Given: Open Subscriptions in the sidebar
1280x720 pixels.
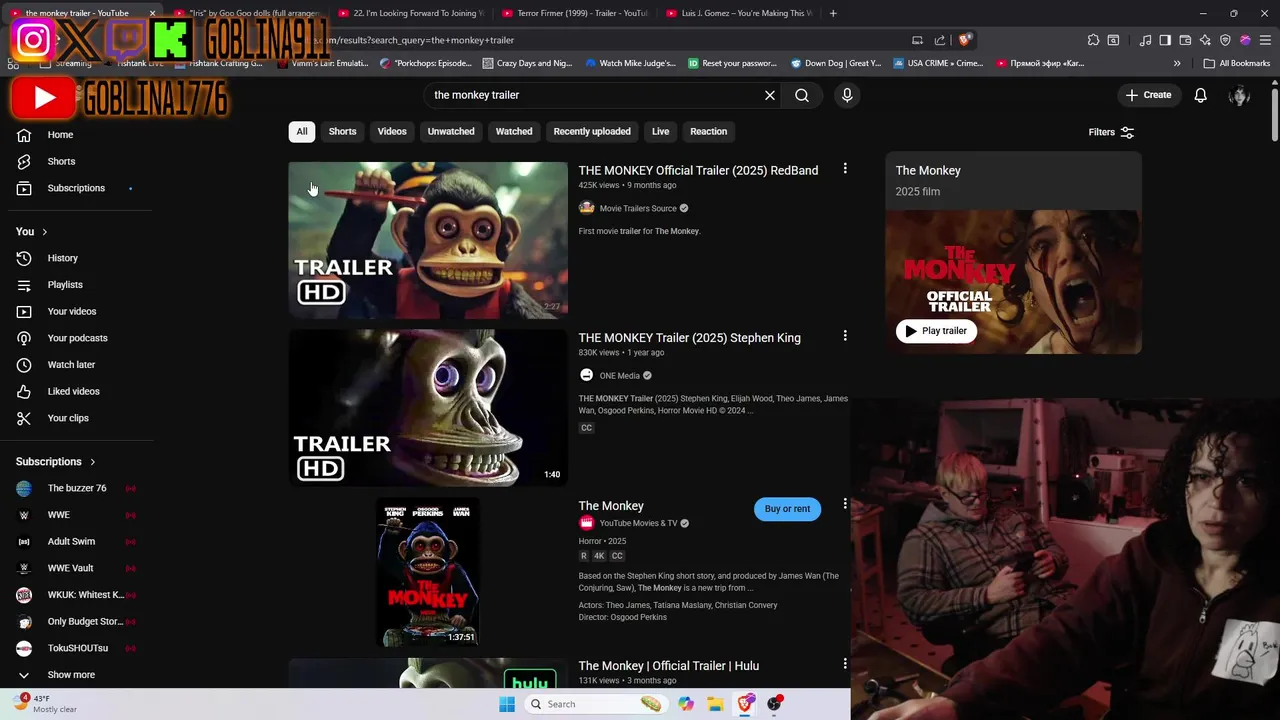Looking at the screenshot, I should point(76,188).
